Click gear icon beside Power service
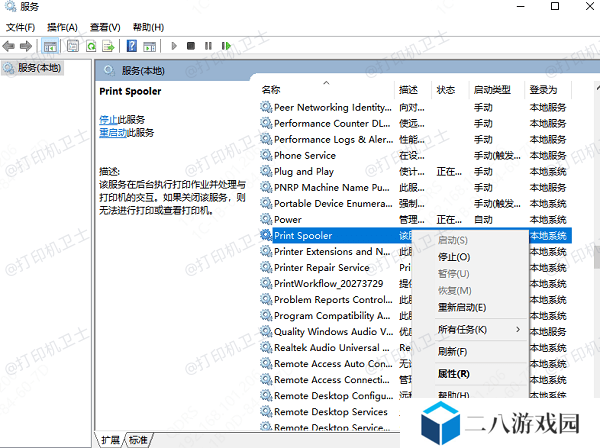Image resolution: width=600 pixels, height=448 pixels. point(266,219)
